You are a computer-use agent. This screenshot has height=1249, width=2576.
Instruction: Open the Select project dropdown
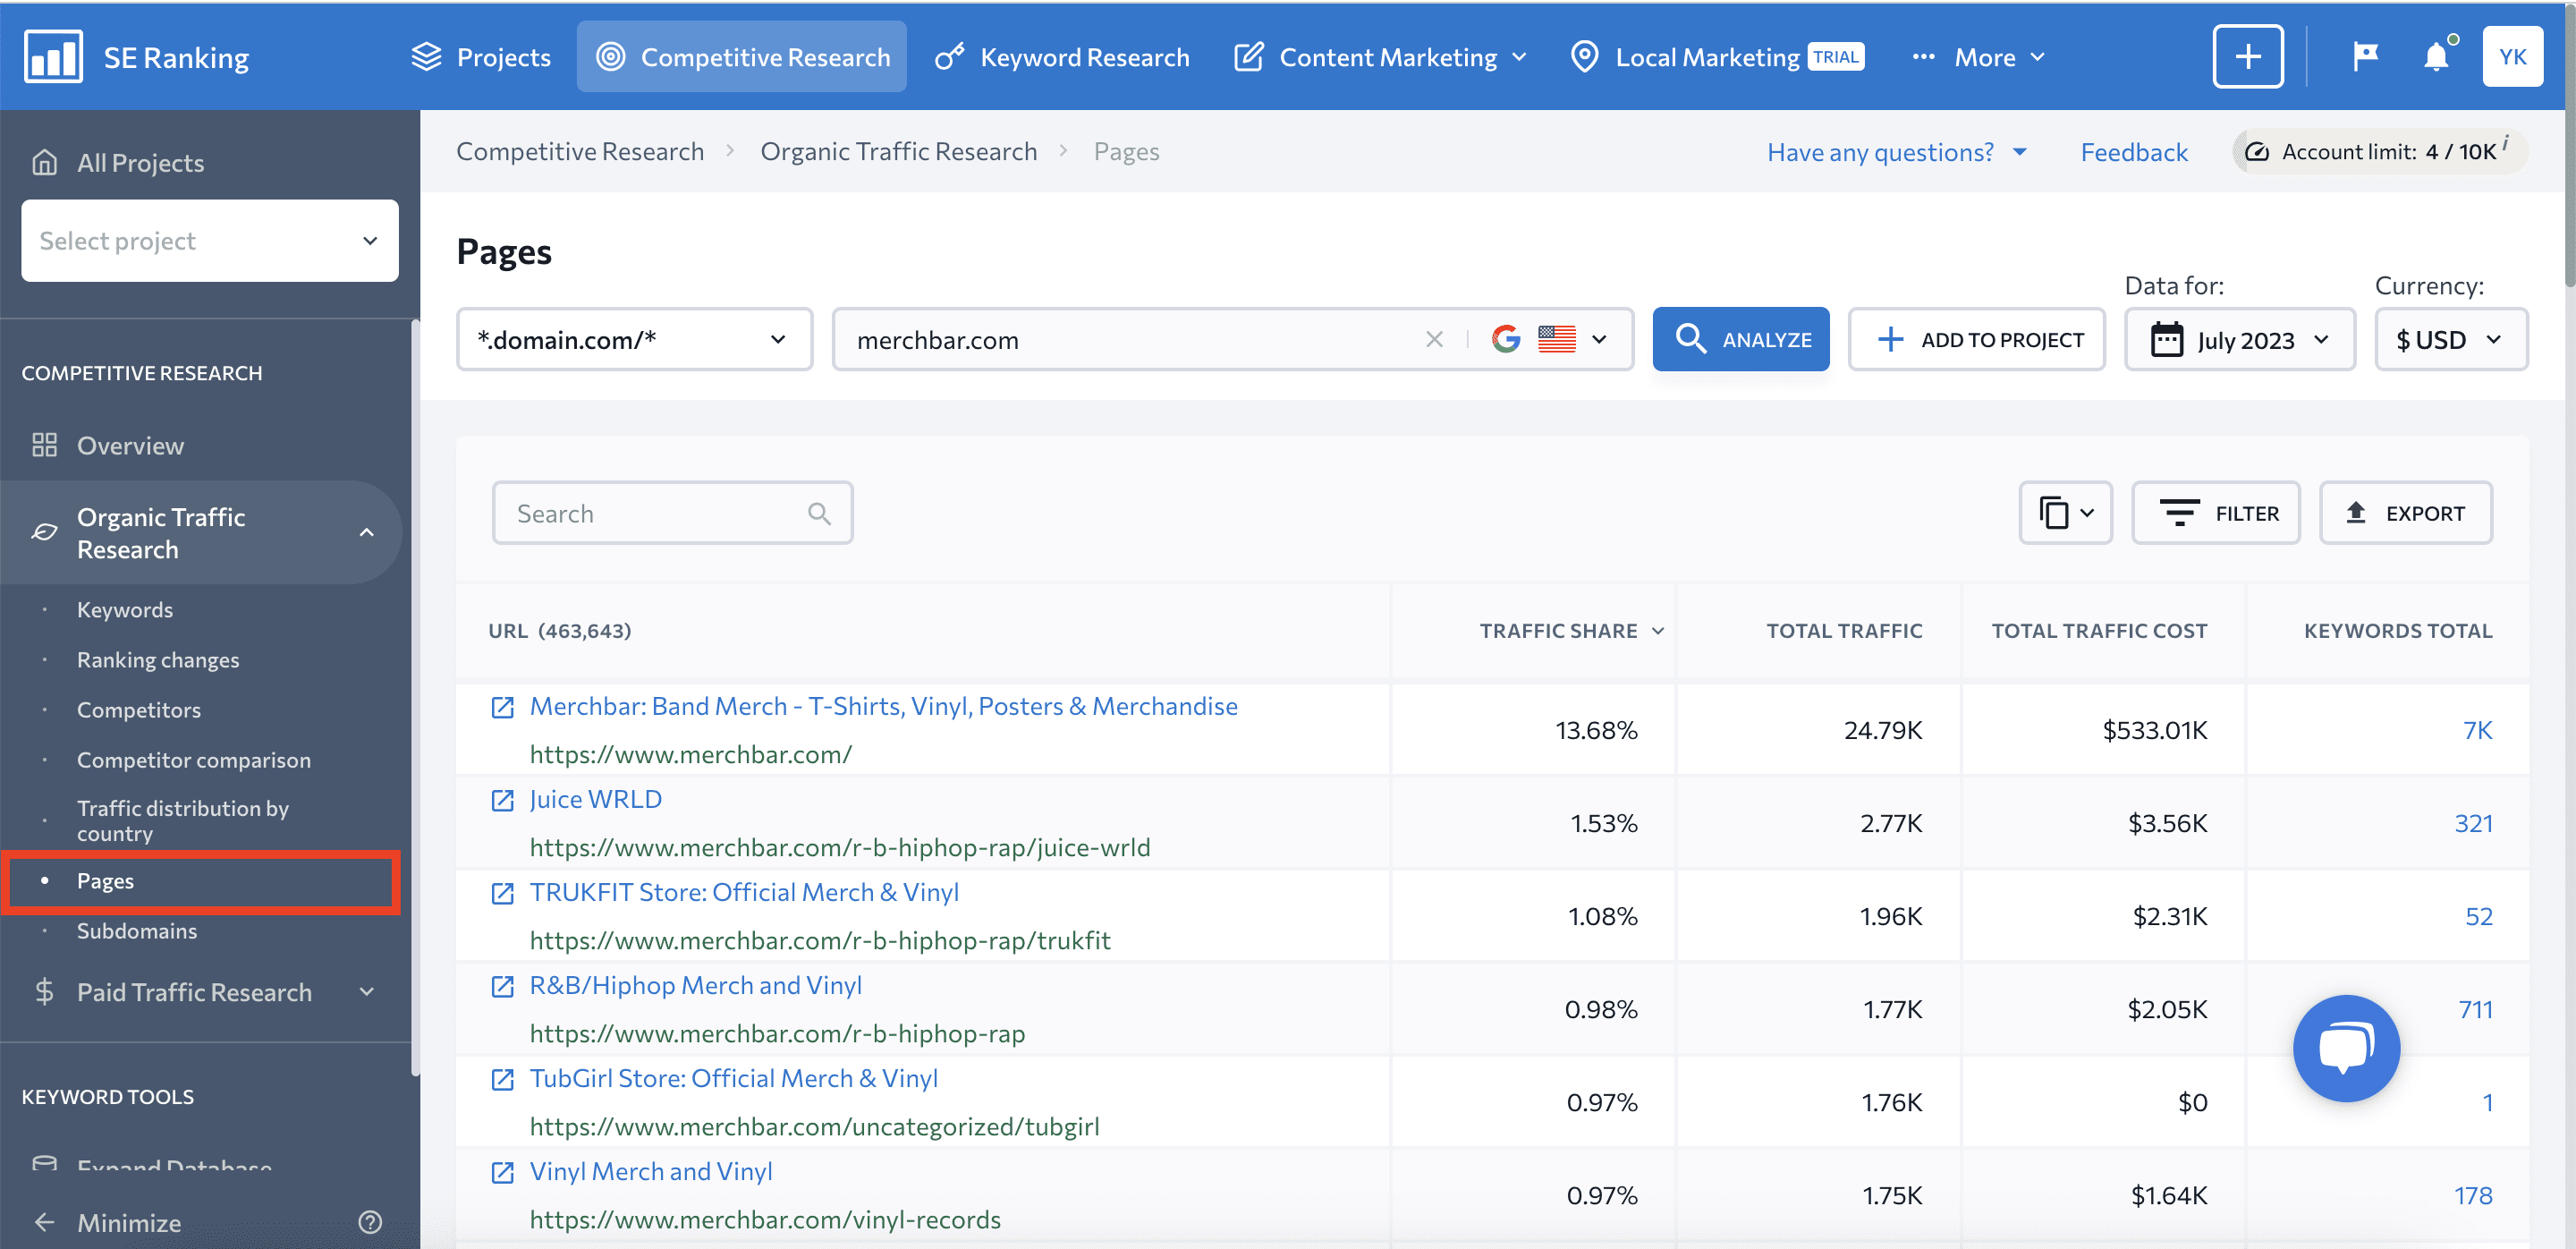pyautogui.click(x=210, y=240)
